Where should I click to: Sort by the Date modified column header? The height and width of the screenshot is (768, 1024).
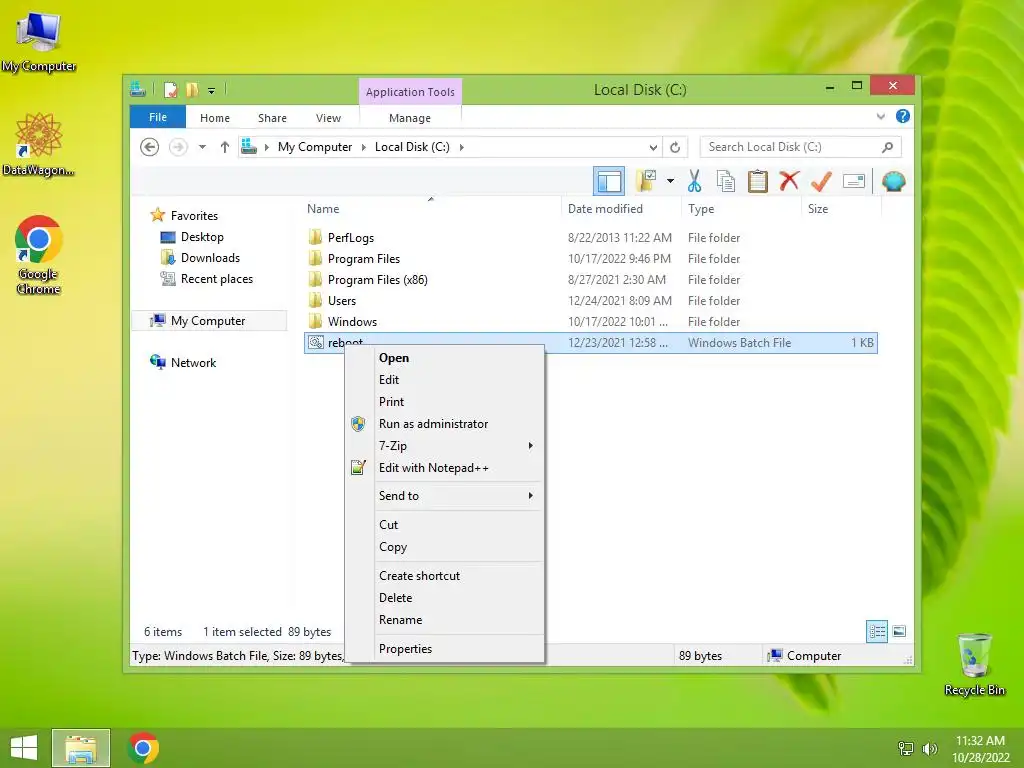[x=621, y=209]
